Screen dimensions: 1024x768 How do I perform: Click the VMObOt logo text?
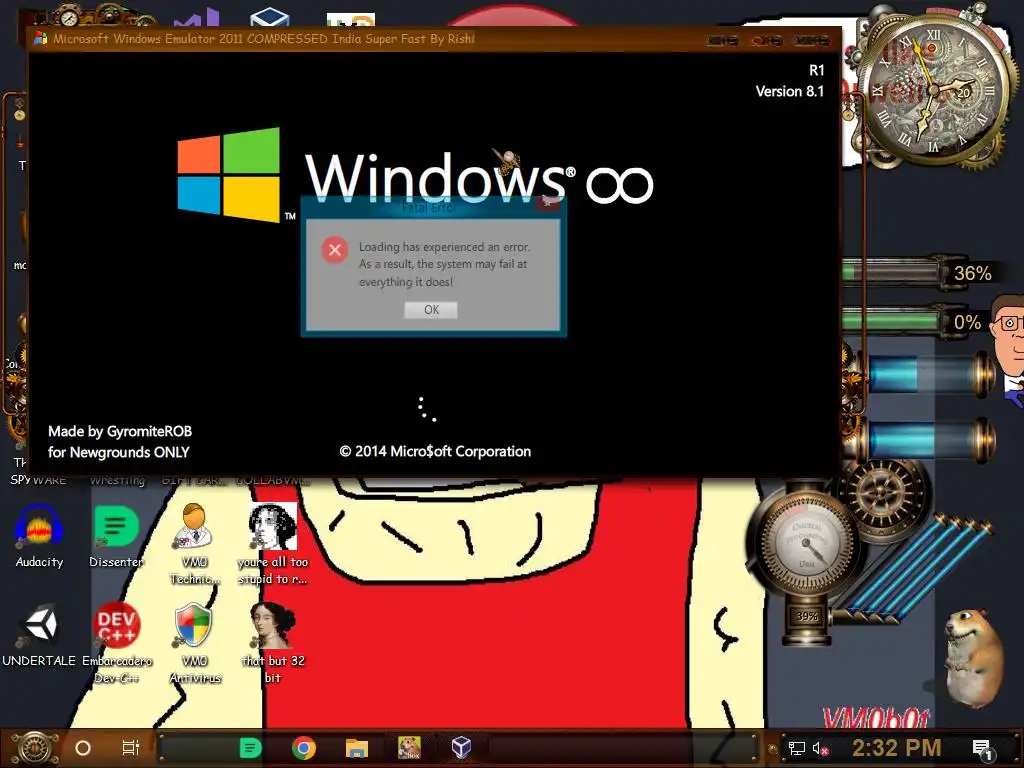pos(875,718)
